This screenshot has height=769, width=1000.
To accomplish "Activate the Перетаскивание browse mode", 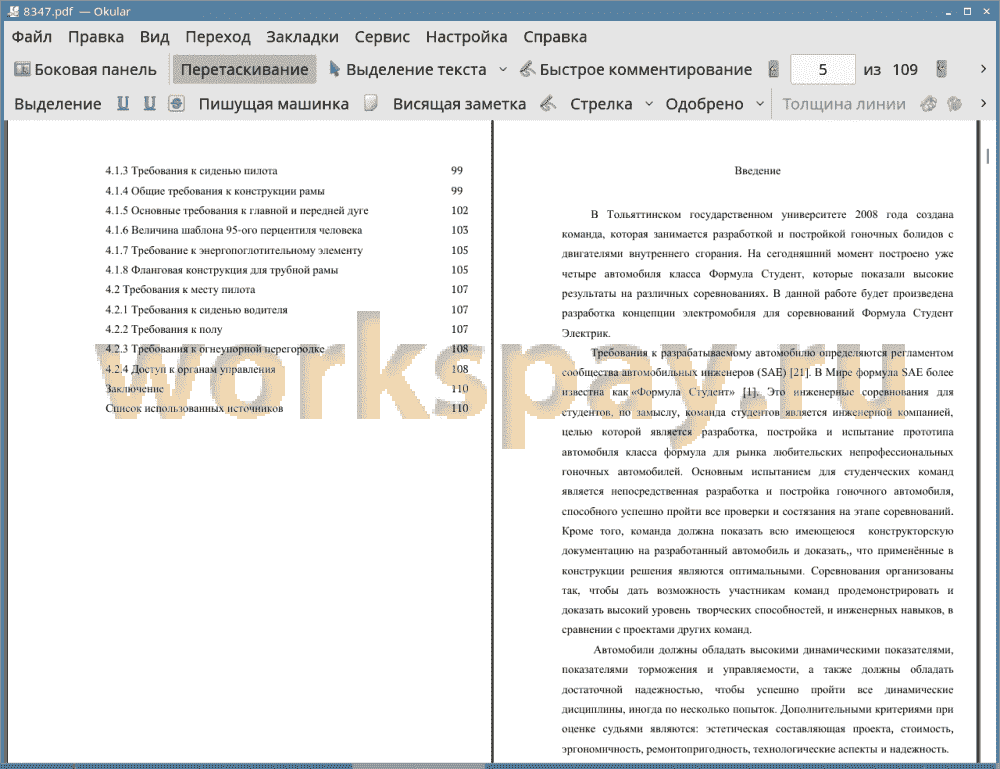I will (244, 70).
